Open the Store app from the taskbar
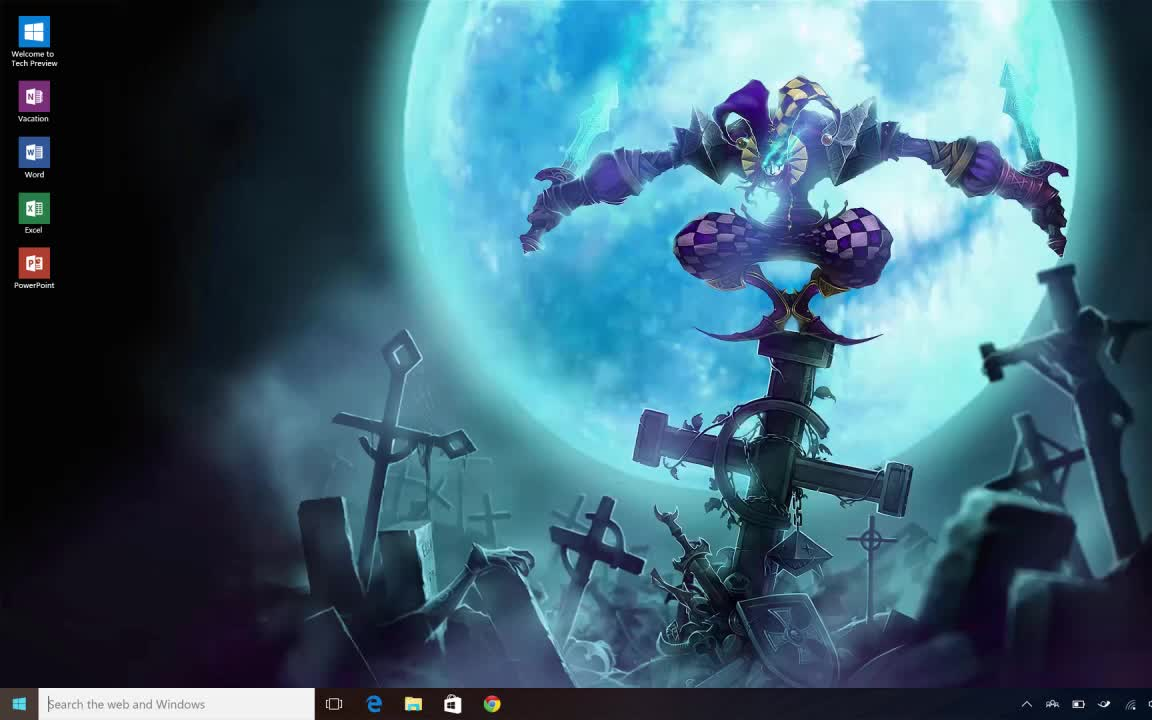This screenshot has width=1152, height=720. 453,704
